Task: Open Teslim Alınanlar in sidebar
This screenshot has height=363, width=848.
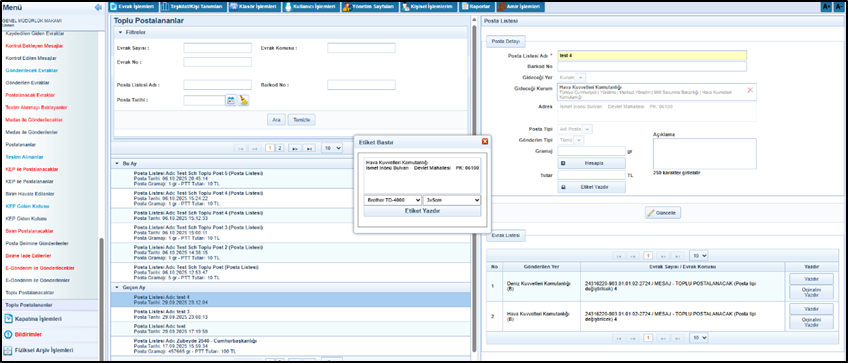Action: pos(24,156)
